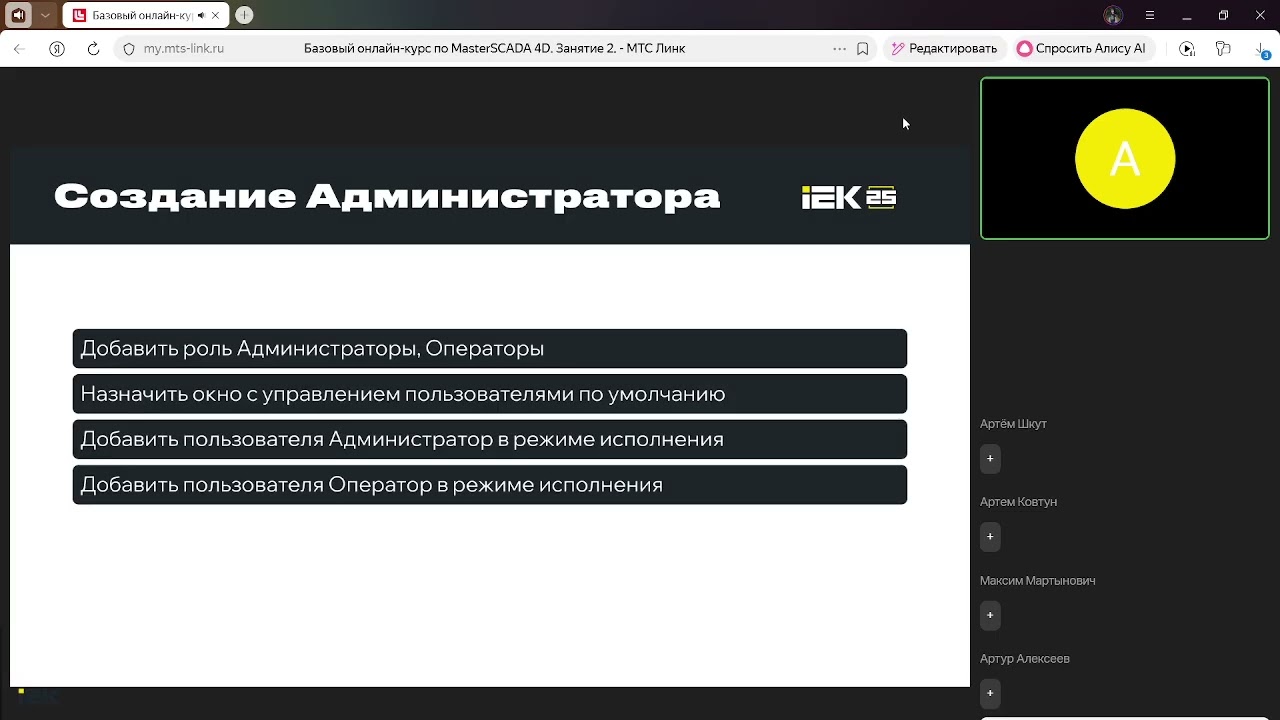1280x720 pixels.
Task: Open the browser hamburger menu
Action: tap(1150, 15)
